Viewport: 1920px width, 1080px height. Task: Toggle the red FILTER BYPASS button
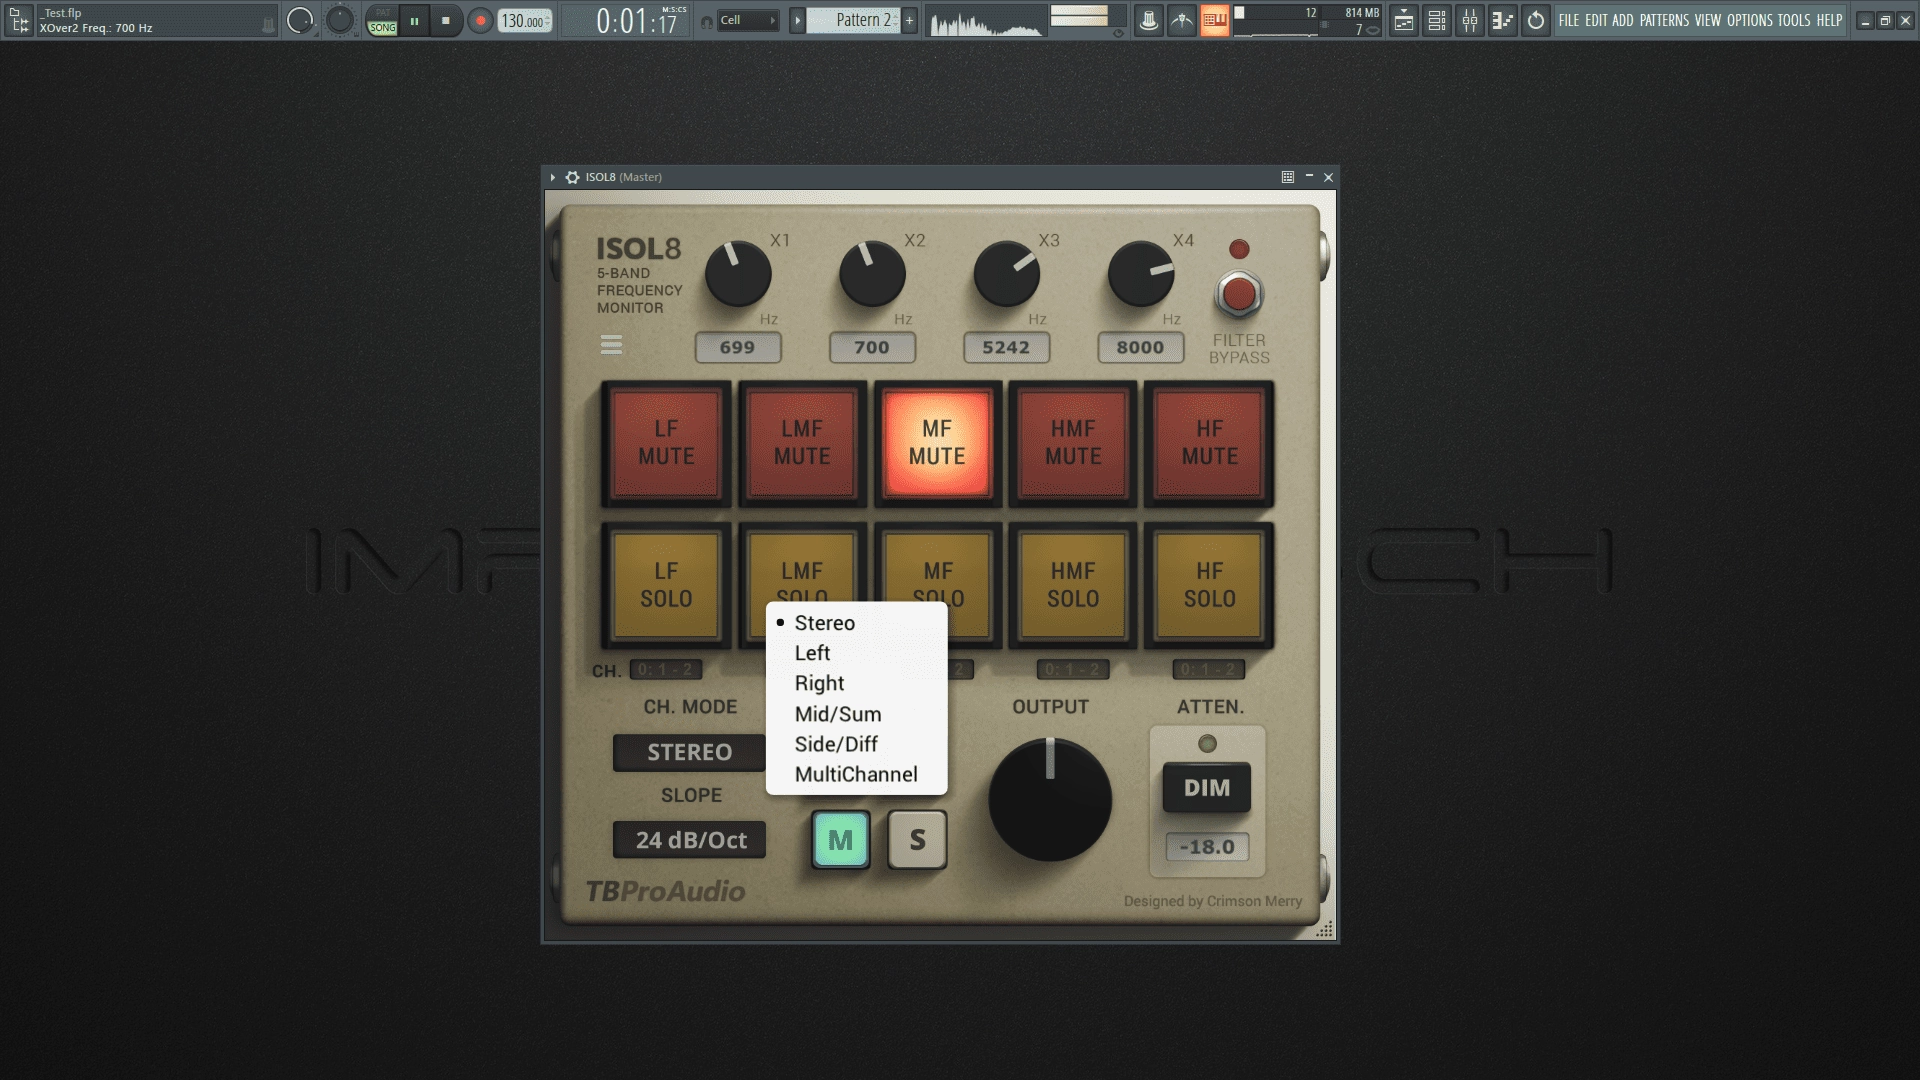tap(1239, 294)
